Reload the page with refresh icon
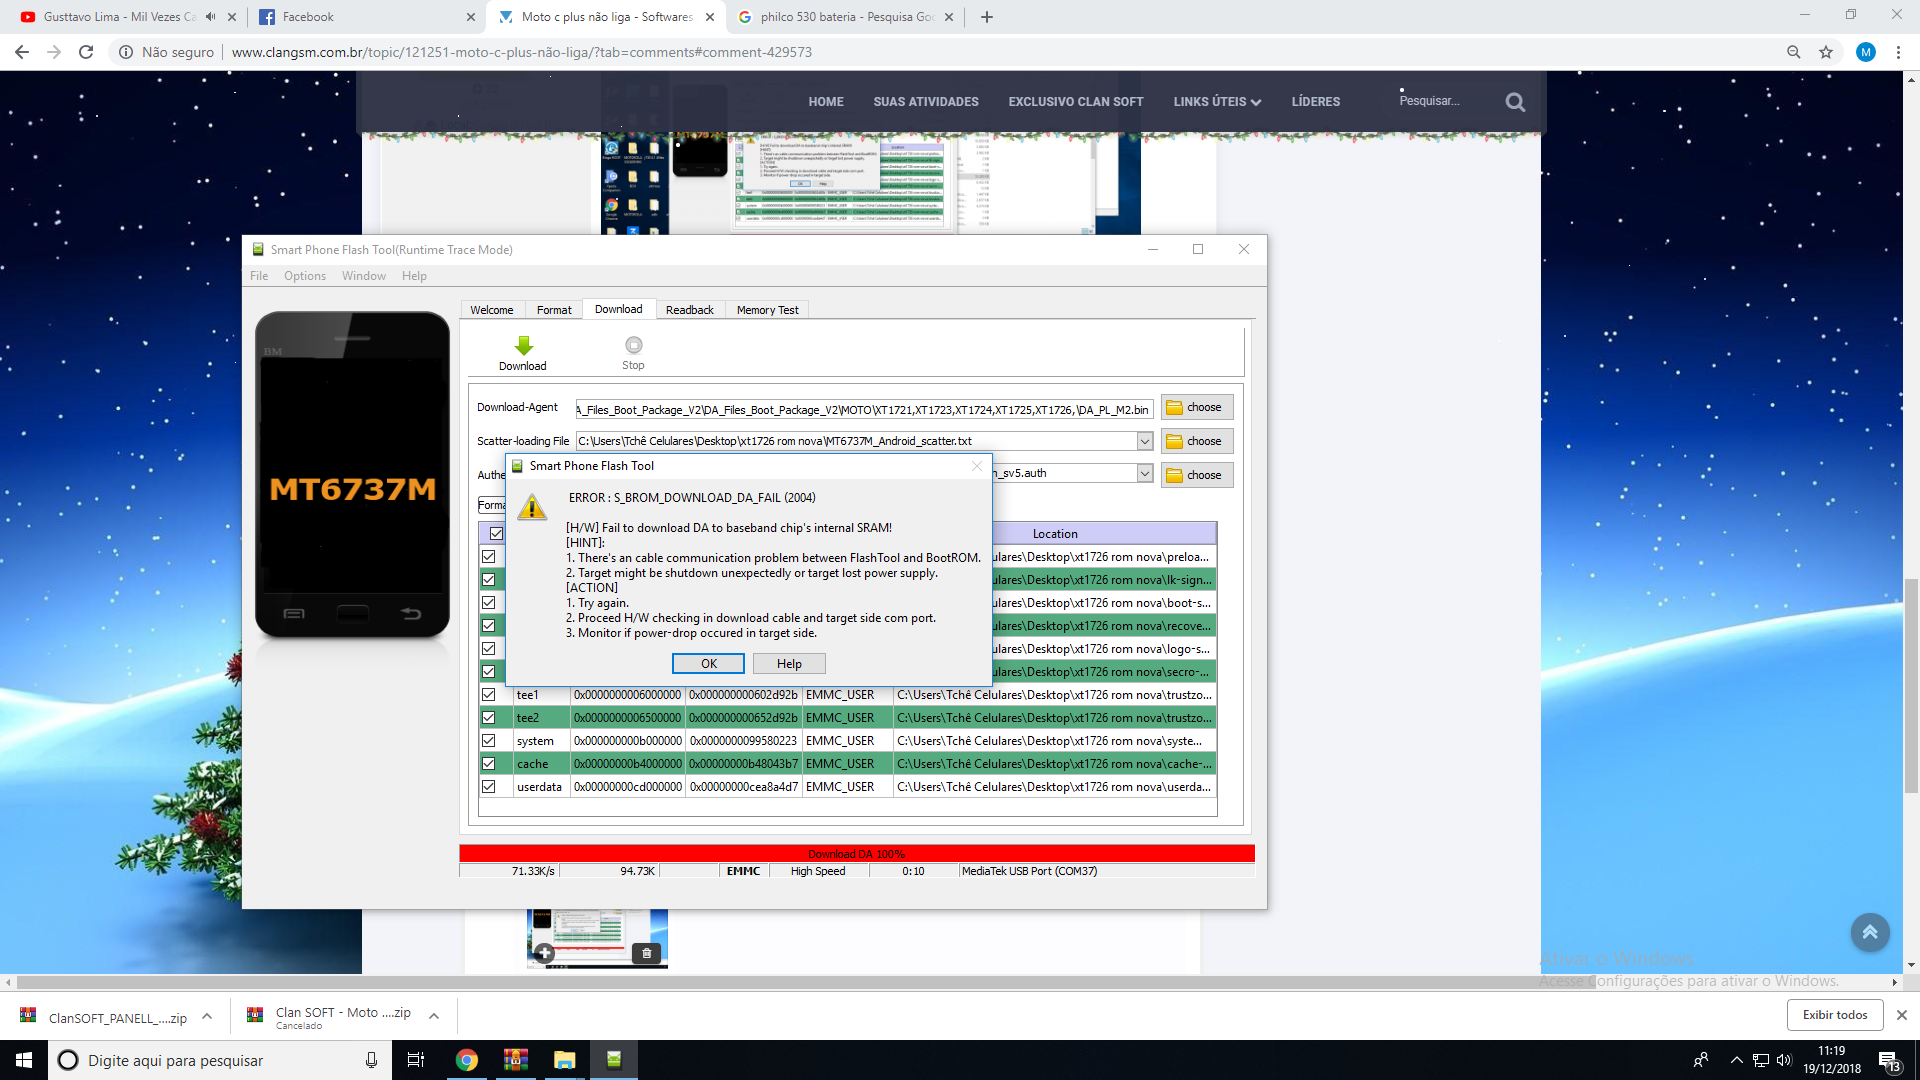This screenshot has width=1920, height=1080. [x=86, y=52]
